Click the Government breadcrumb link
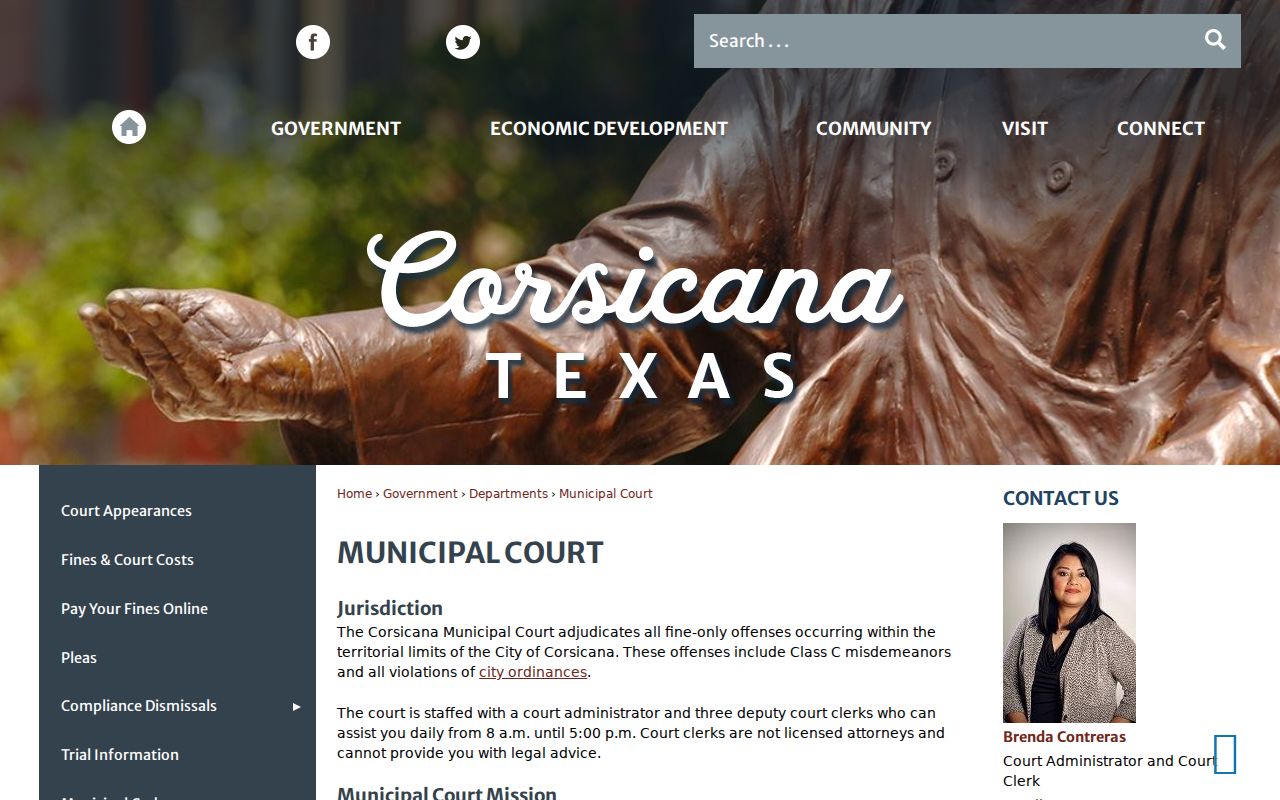Image resolution: width=1280 pixels, height=800 pixels. tap(420, 494)
